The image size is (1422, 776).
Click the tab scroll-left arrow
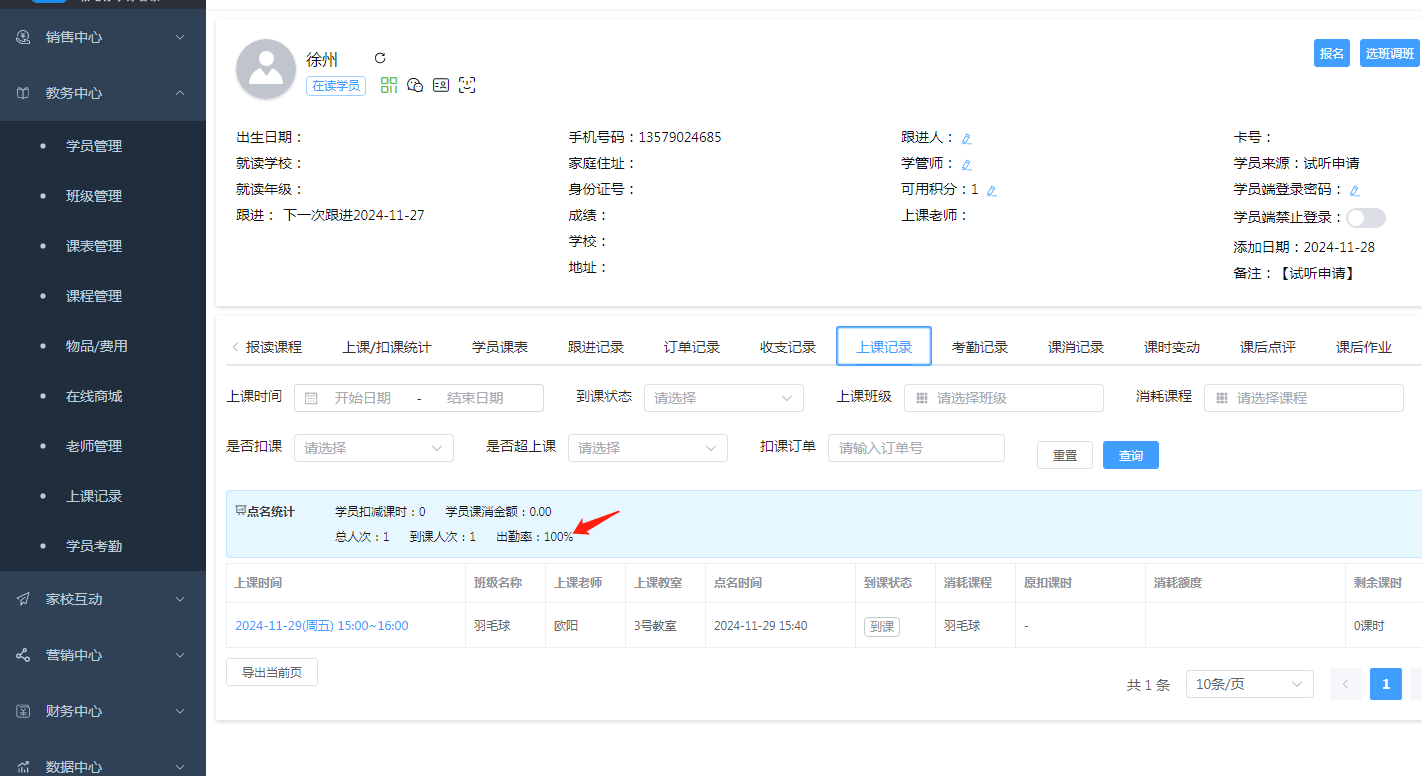point(235,347)
